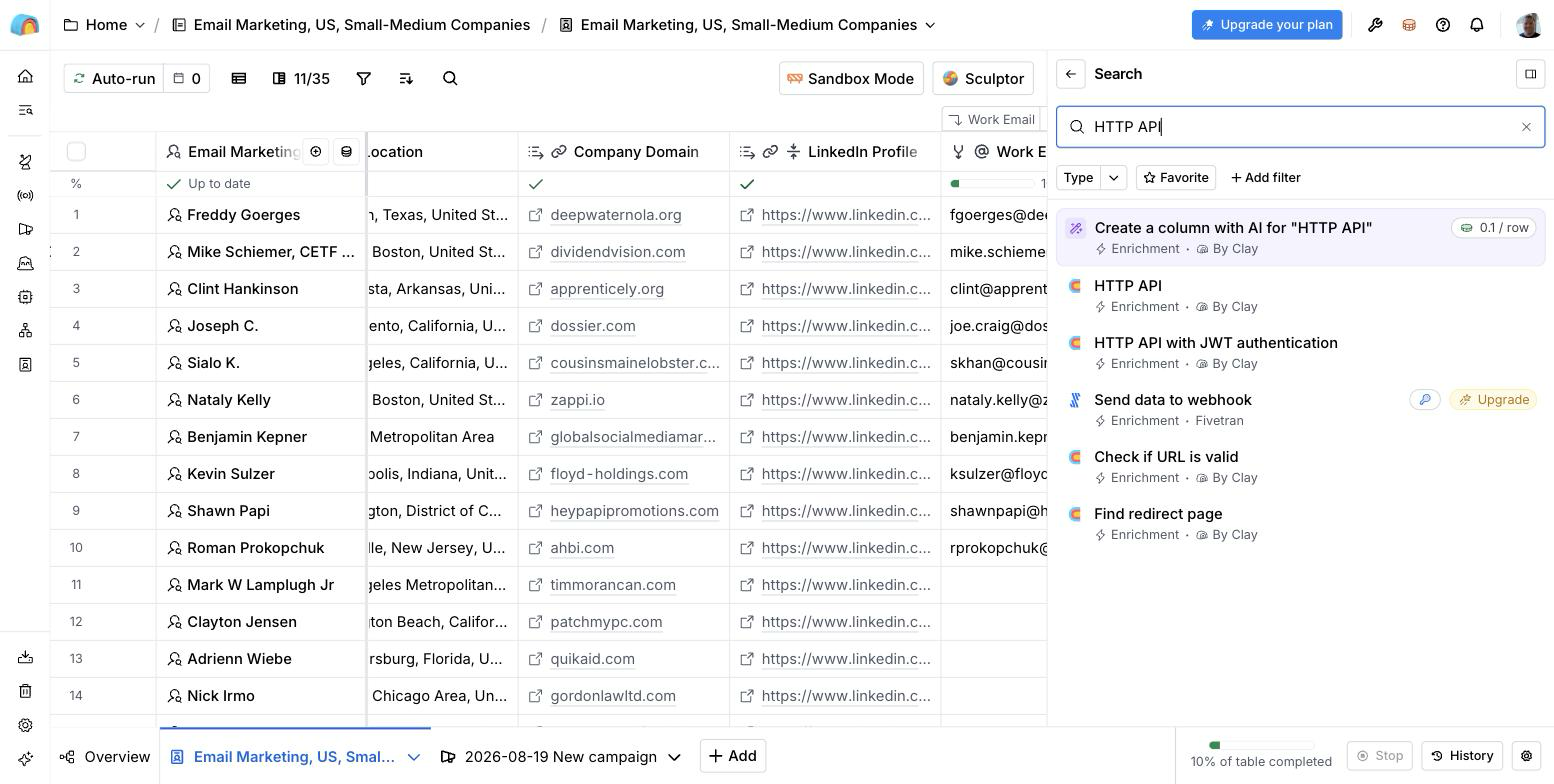The image size is (1554, 784).
Task: Enable Sandbox Mode
Action: [x=851, y=78]
